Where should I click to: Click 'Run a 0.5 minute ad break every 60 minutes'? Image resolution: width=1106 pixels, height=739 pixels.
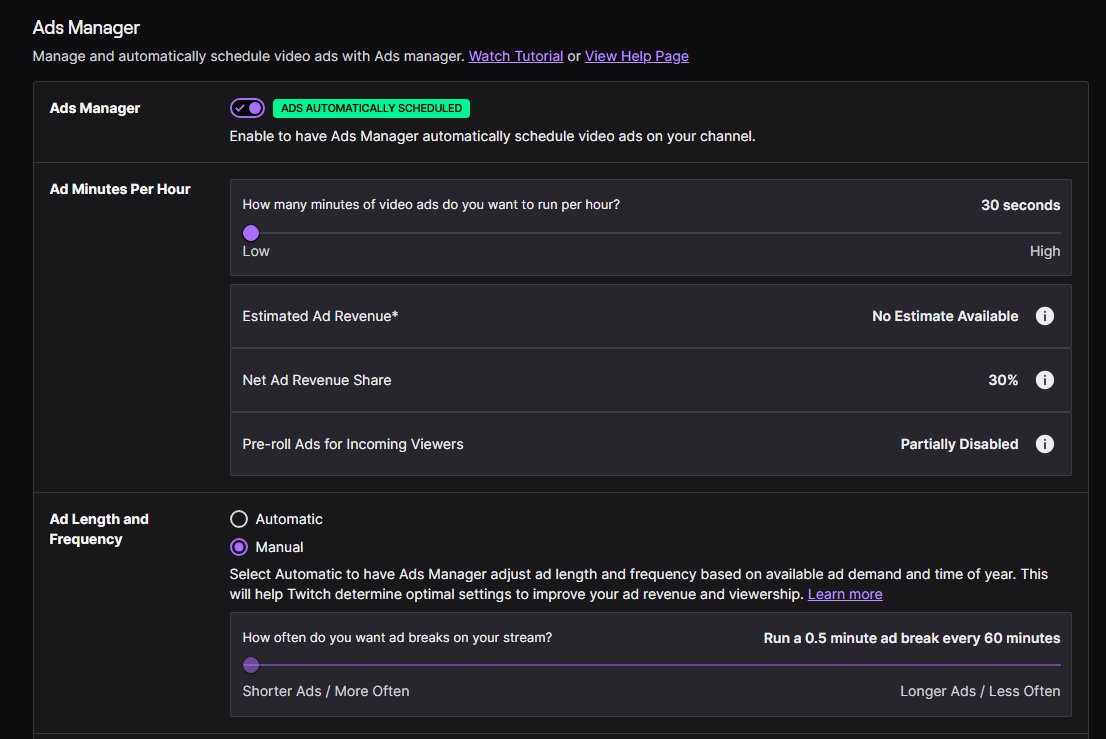click(911, 638)
